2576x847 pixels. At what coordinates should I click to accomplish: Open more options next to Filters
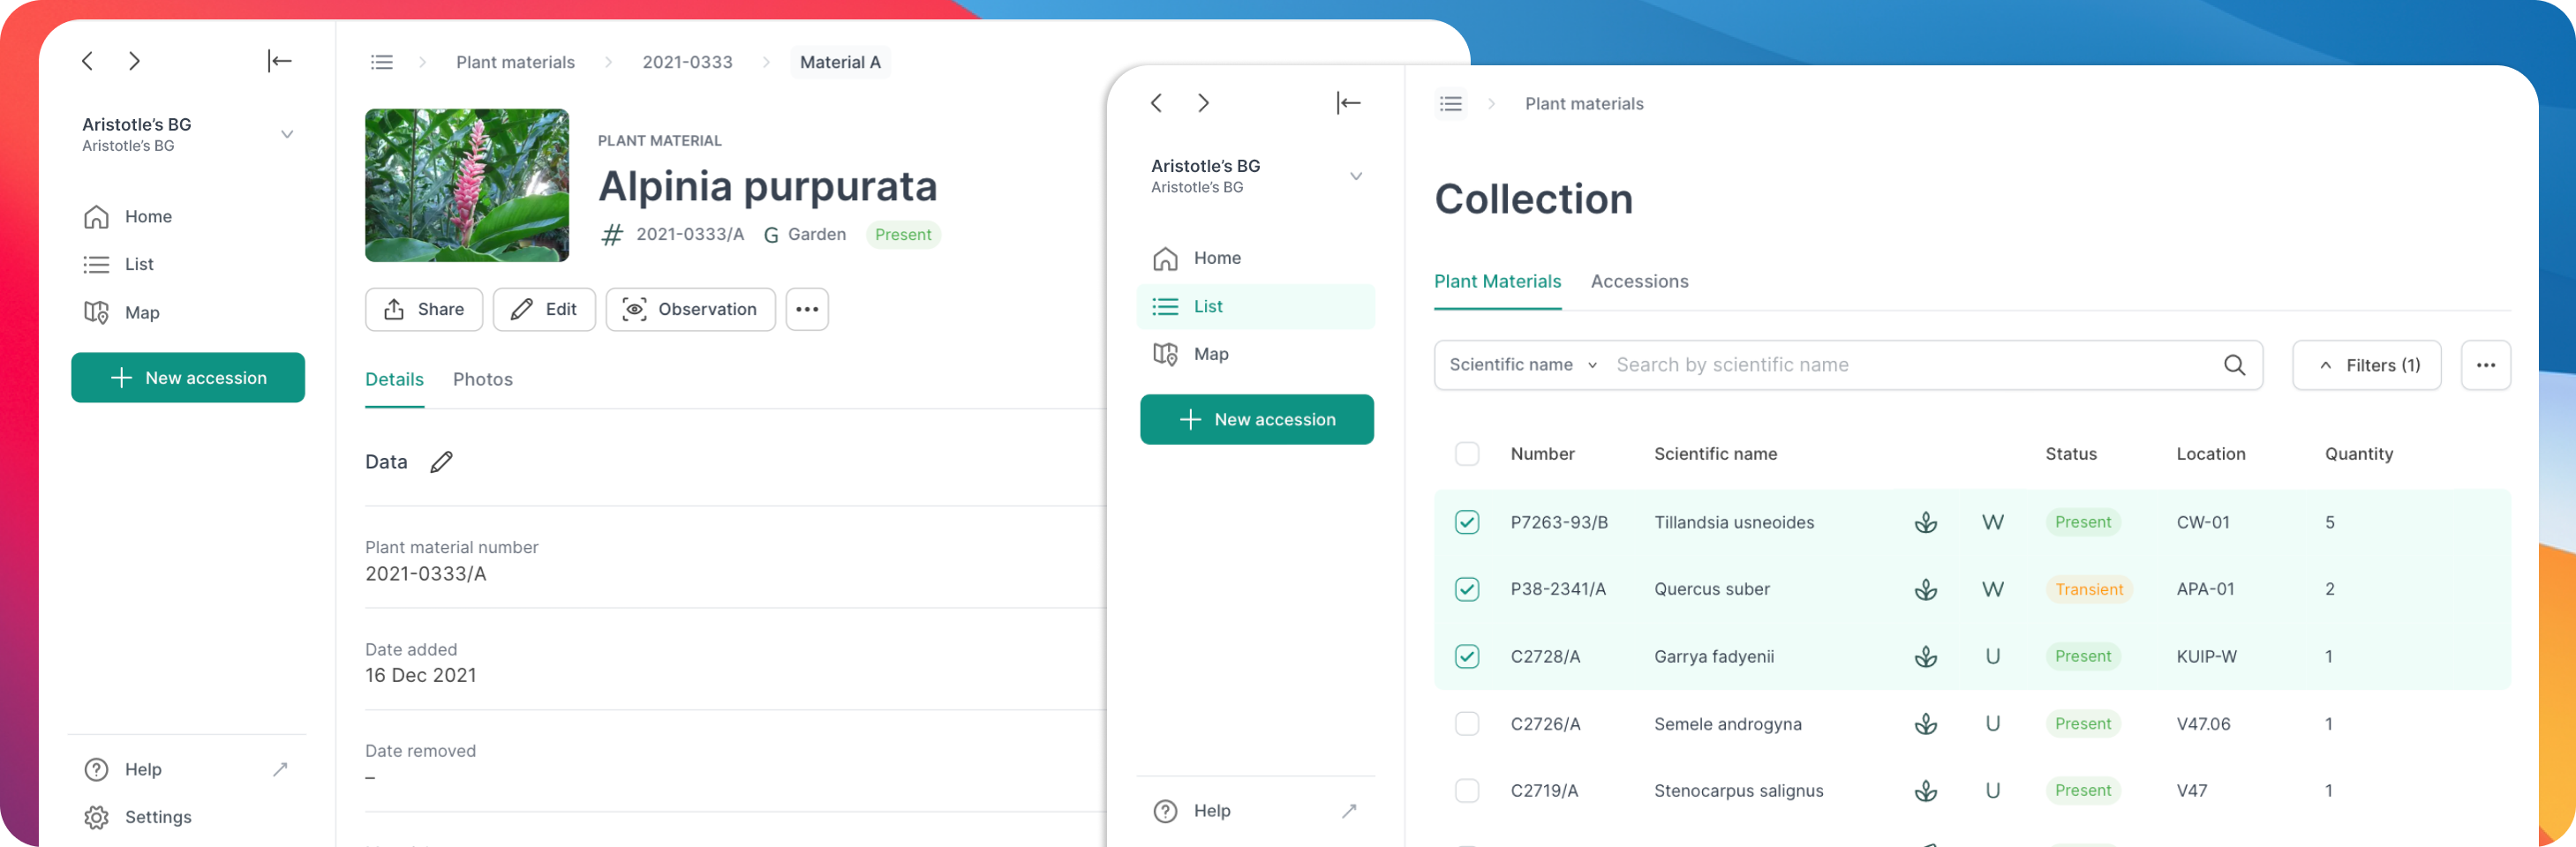[x=2485, y=365]
